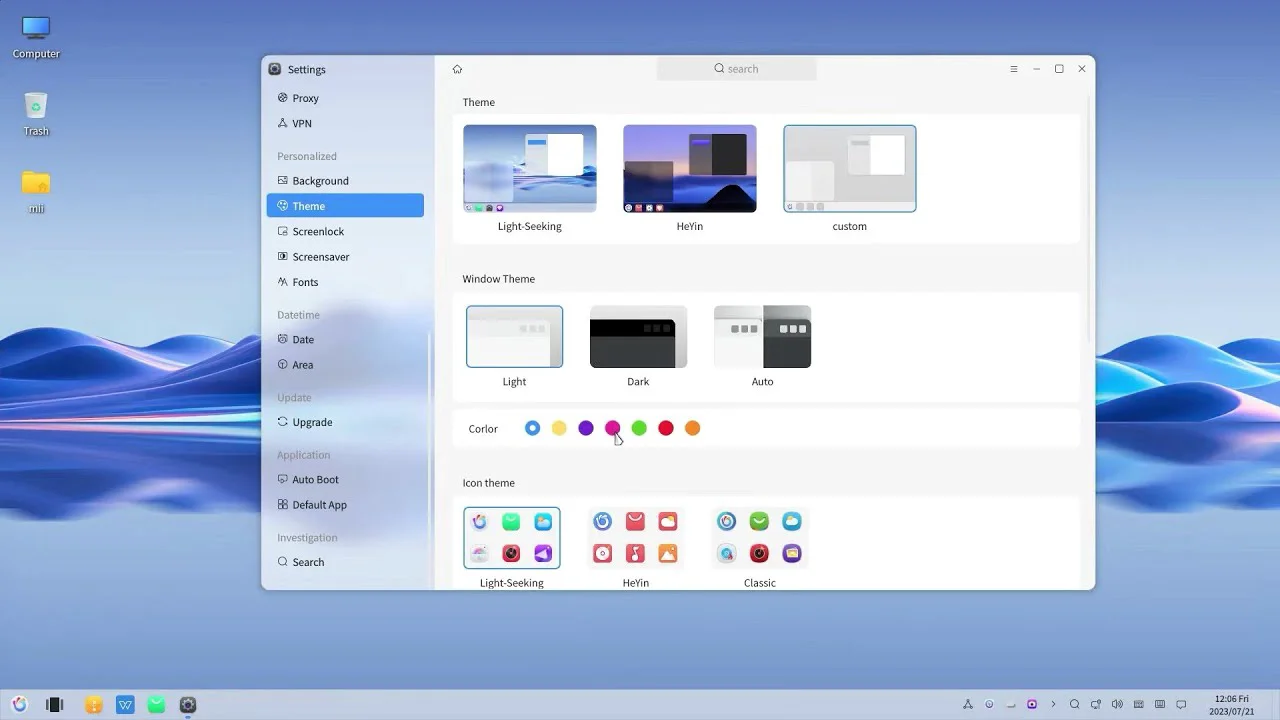Viewport: 1280px width, 720px height.
Task: Select the Auto window theme
Action: point(762,337)
